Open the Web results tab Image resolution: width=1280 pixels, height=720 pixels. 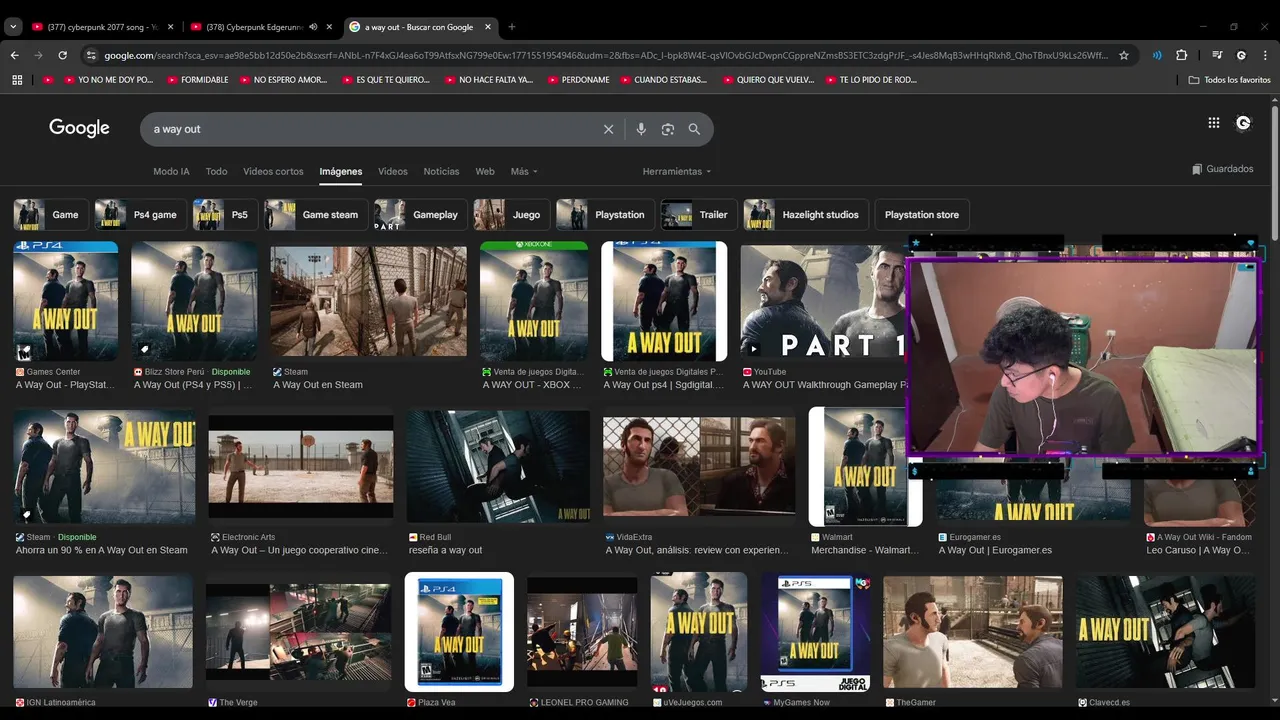pyautogui.click(x=485, y=171)
